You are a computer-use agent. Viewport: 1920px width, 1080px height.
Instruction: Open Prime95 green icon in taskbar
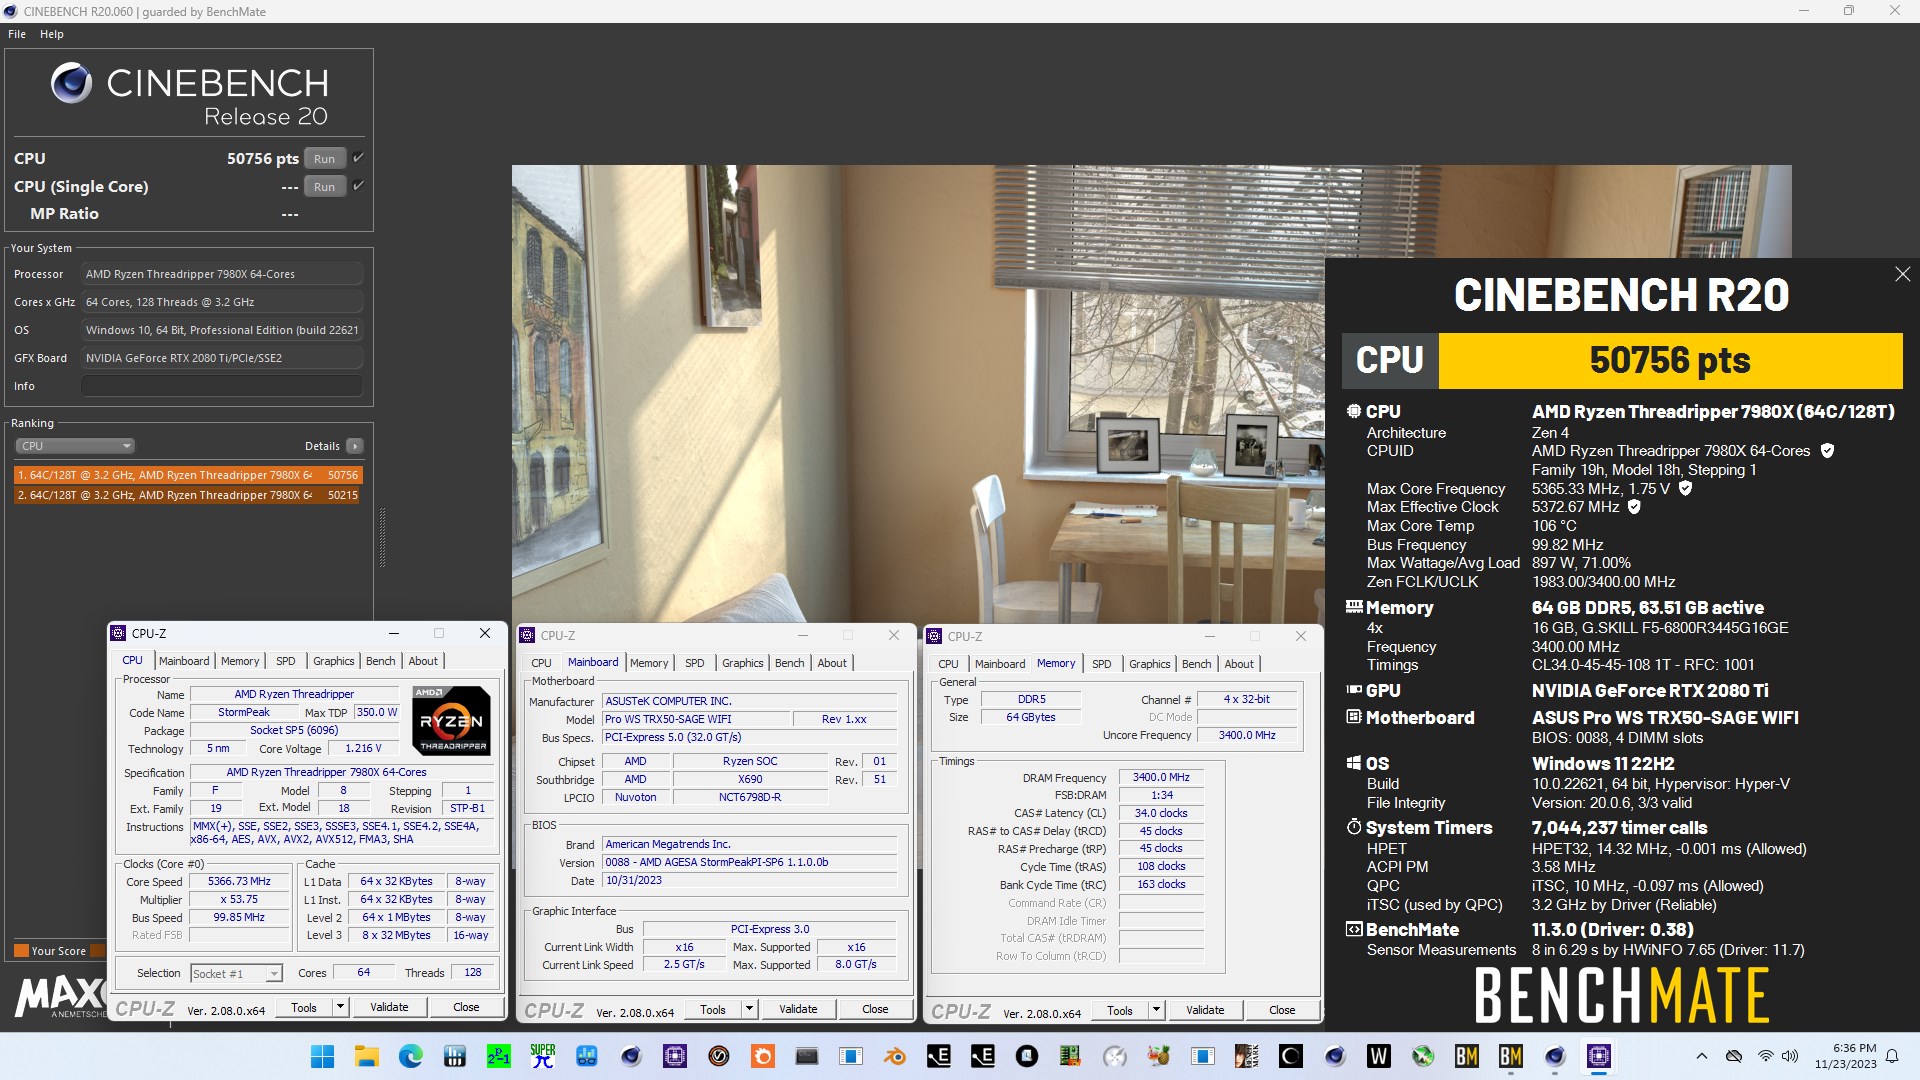pos(498,1056)
